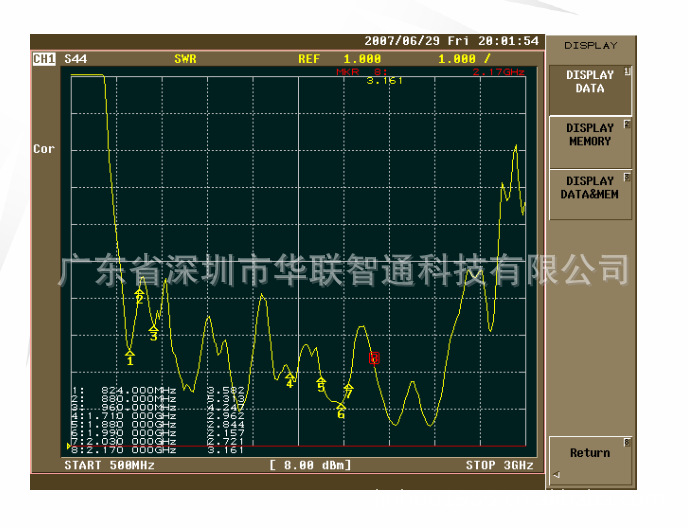Pick marker 5 on the yellow trace

321,383
